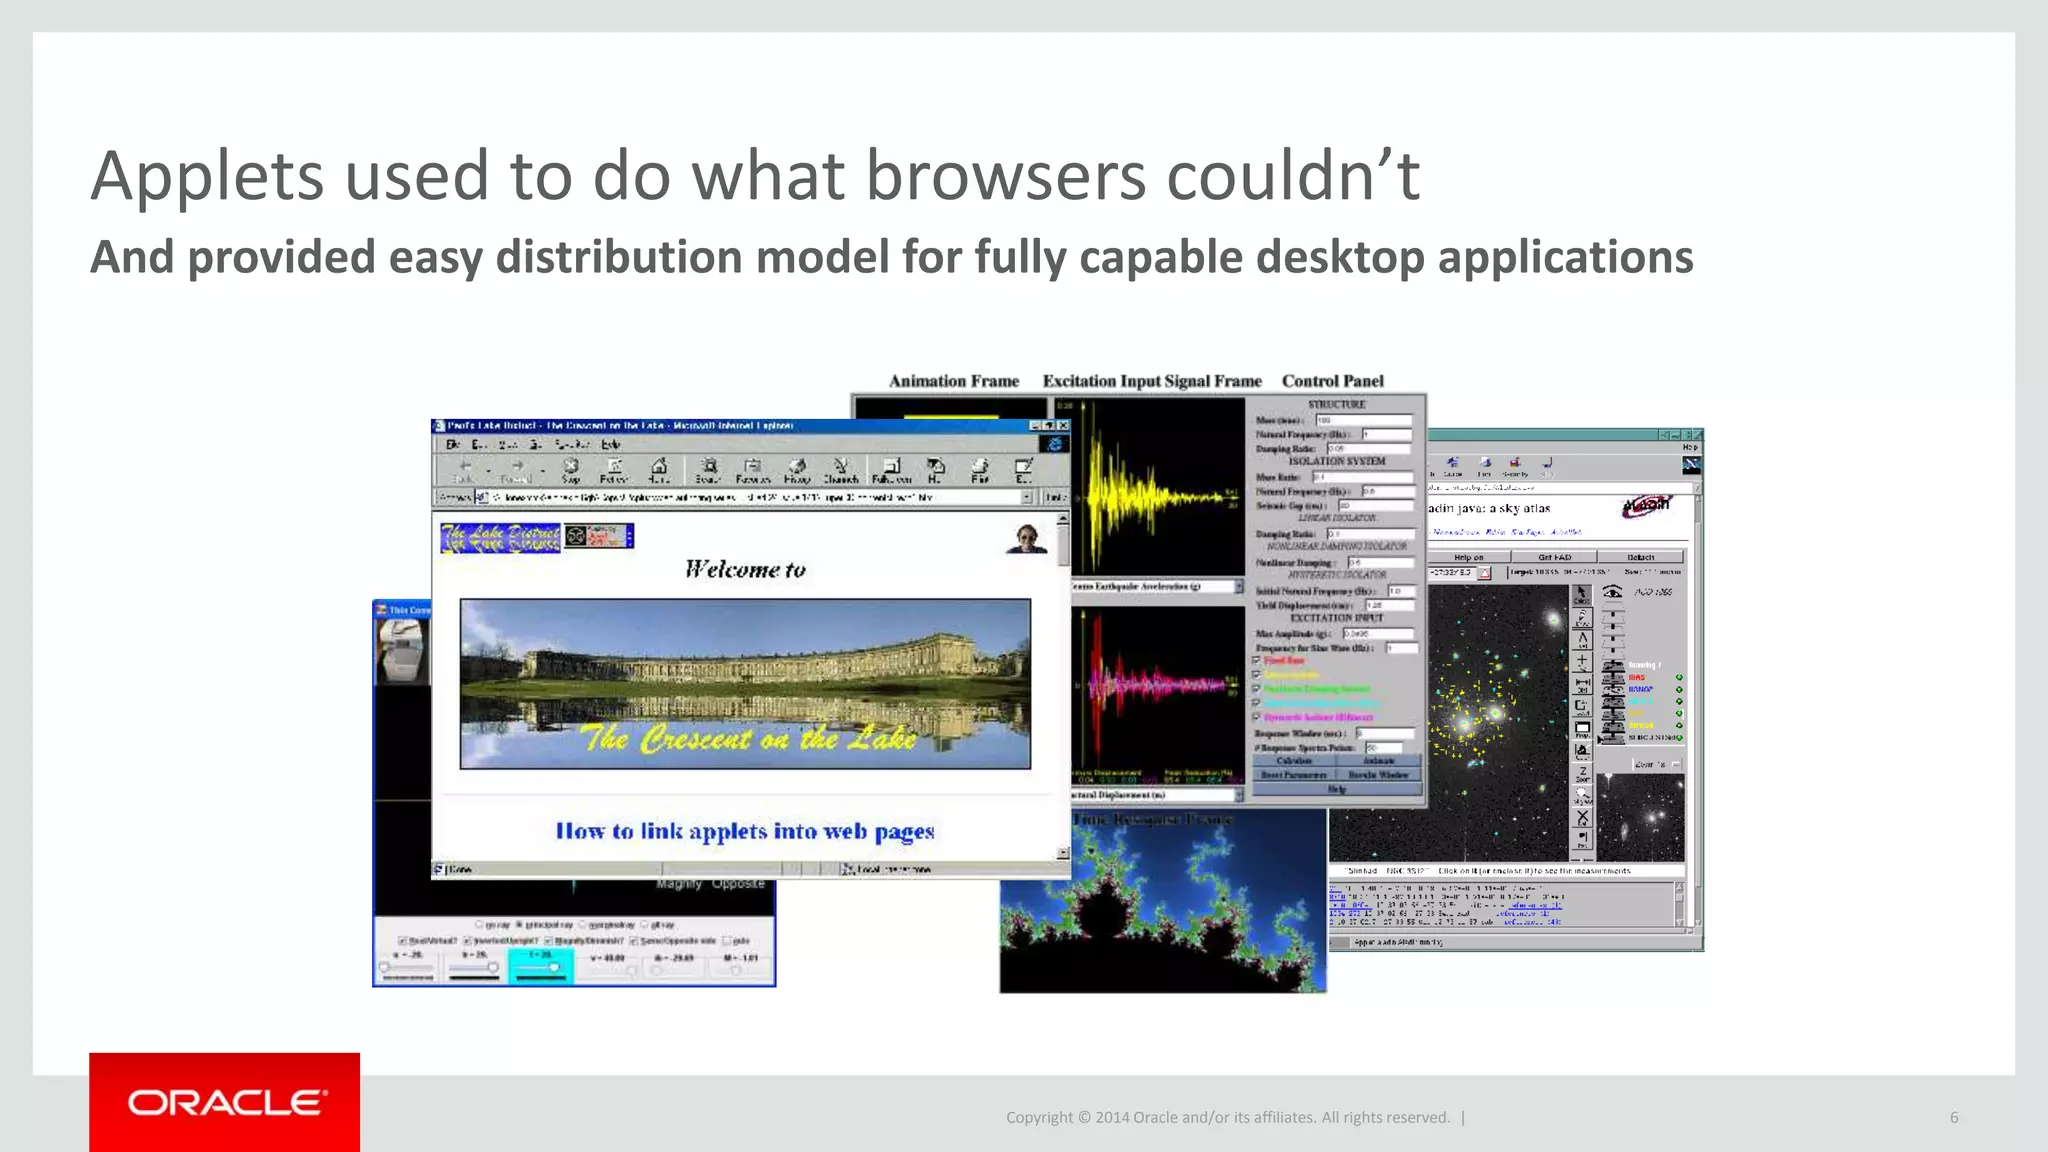
Task: Open the Forward button dropdown arrow
Action: pos(542,469)
